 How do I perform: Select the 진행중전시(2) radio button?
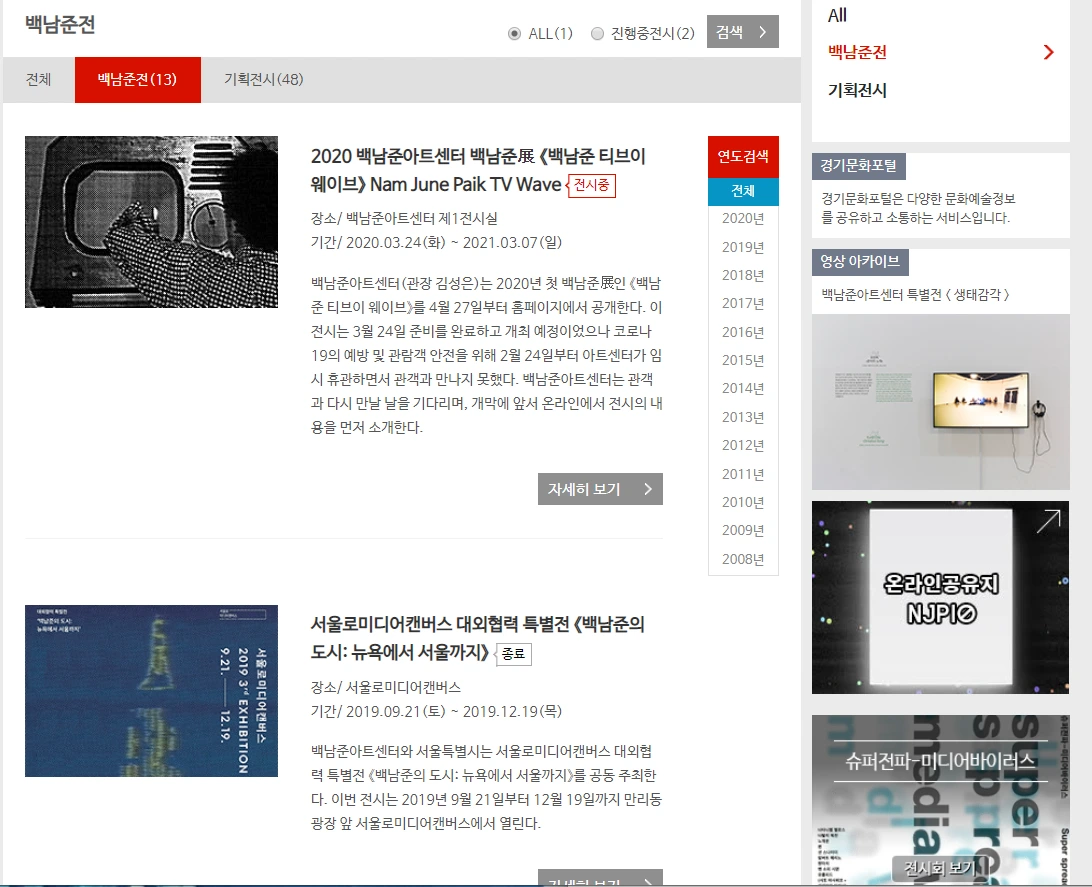tap(598, 32)
